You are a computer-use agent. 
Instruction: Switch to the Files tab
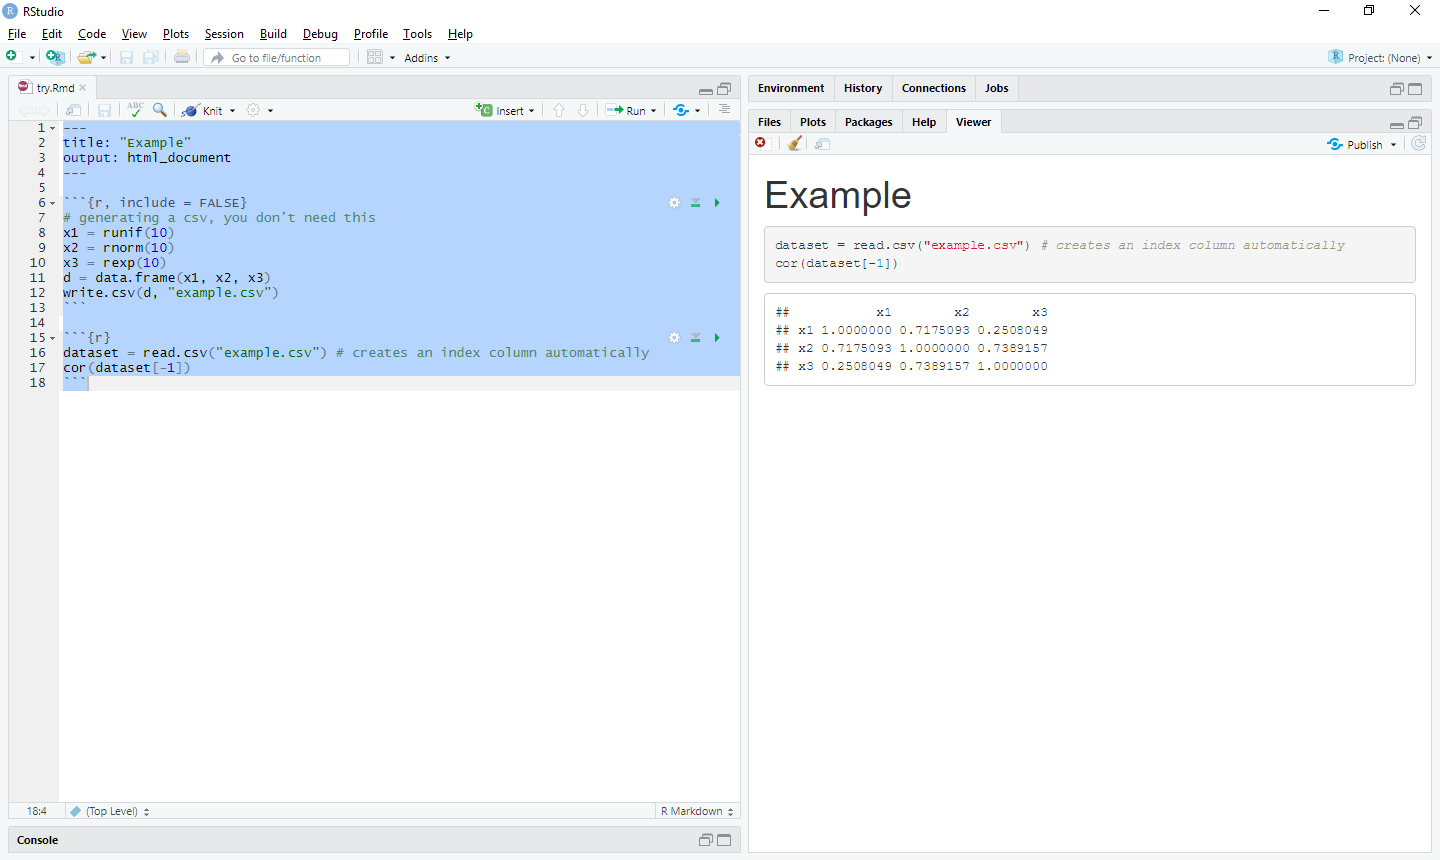pyautogui.click(x=769, y=122)
